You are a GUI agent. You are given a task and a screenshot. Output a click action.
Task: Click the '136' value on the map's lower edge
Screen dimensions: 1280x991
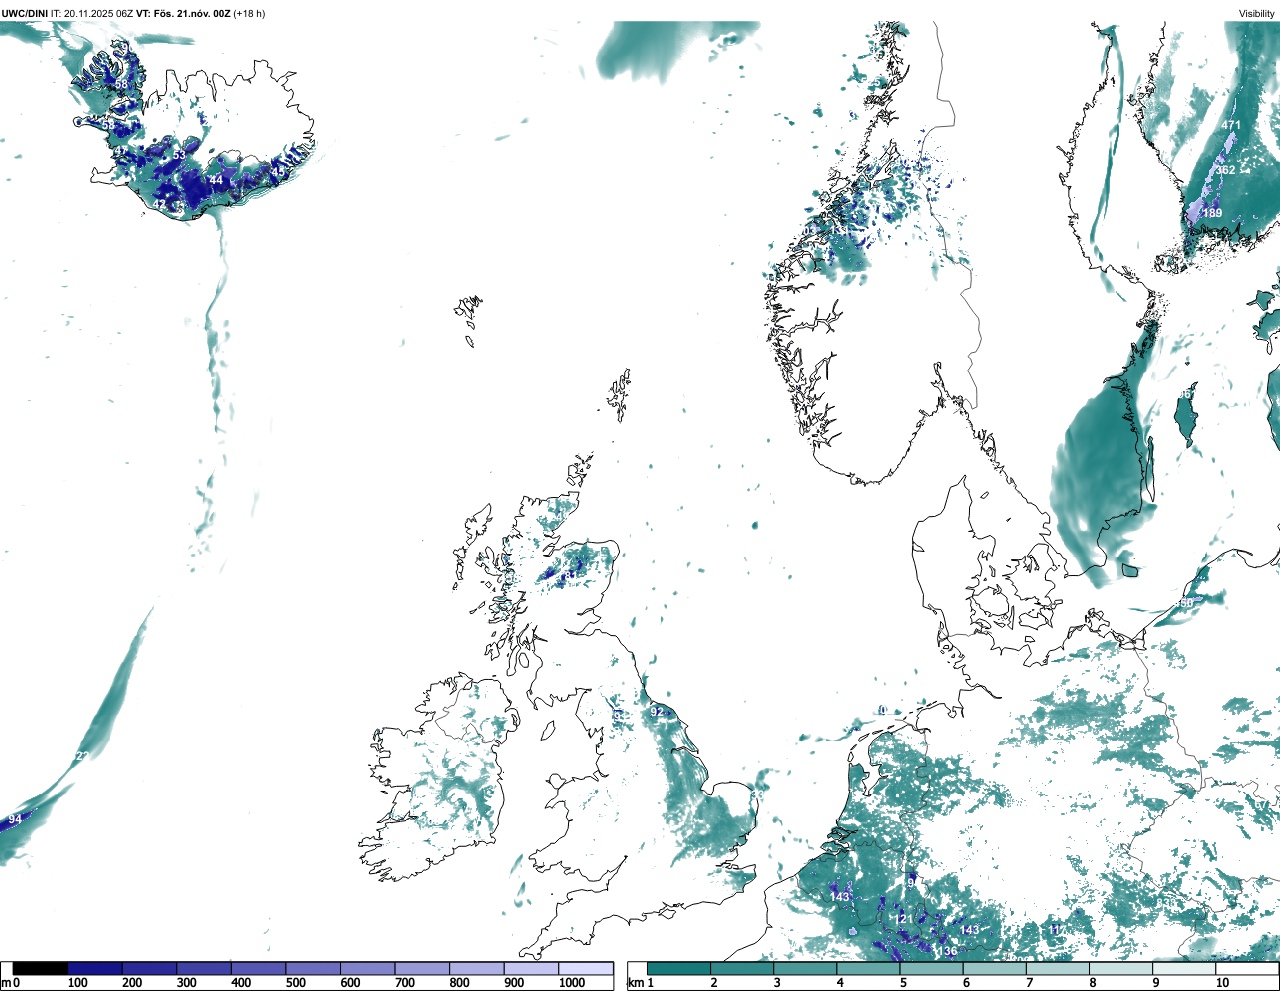point(947,952)
